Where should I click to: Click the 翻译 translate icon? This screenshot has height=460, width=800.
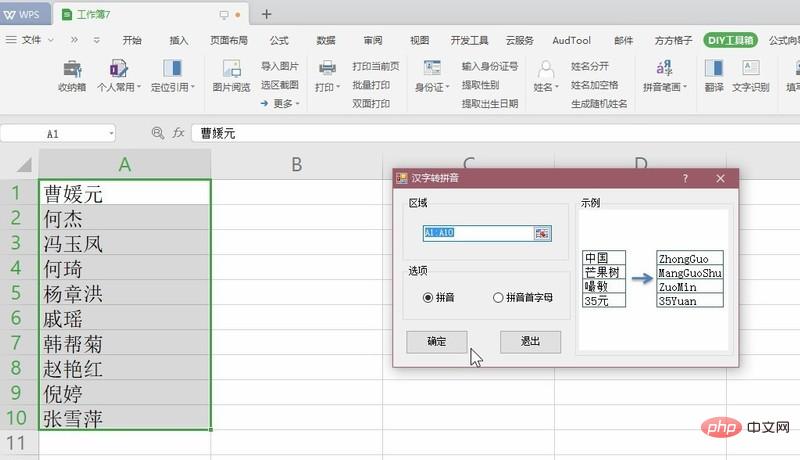[714, 69]
